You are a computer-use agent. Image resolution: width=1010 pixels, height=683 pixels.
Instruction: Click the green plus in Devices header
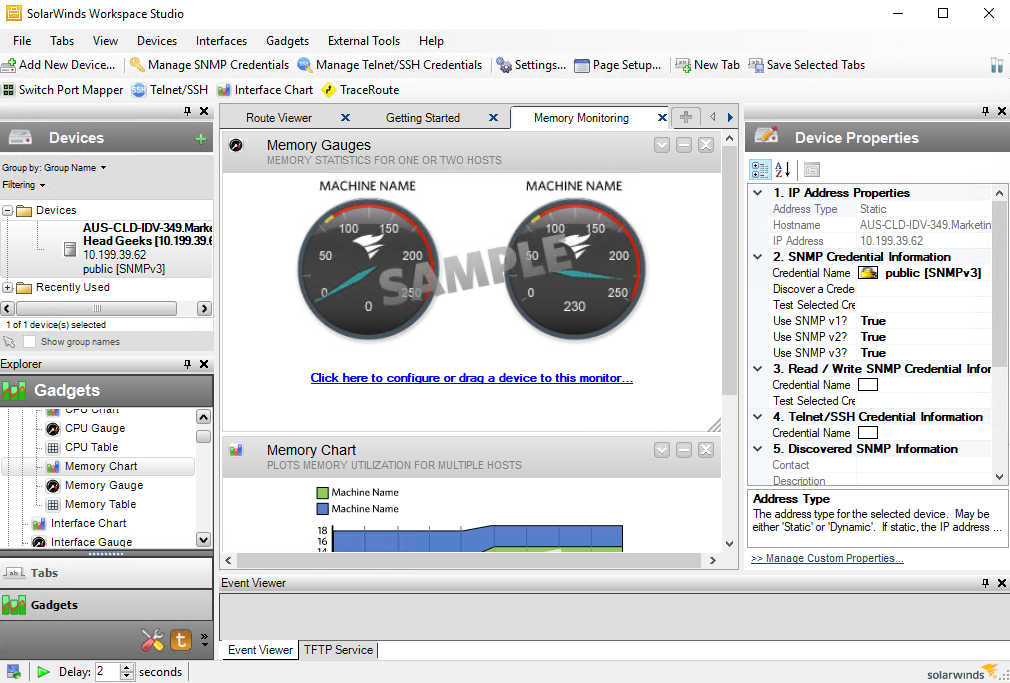click(x=201, y=139)
